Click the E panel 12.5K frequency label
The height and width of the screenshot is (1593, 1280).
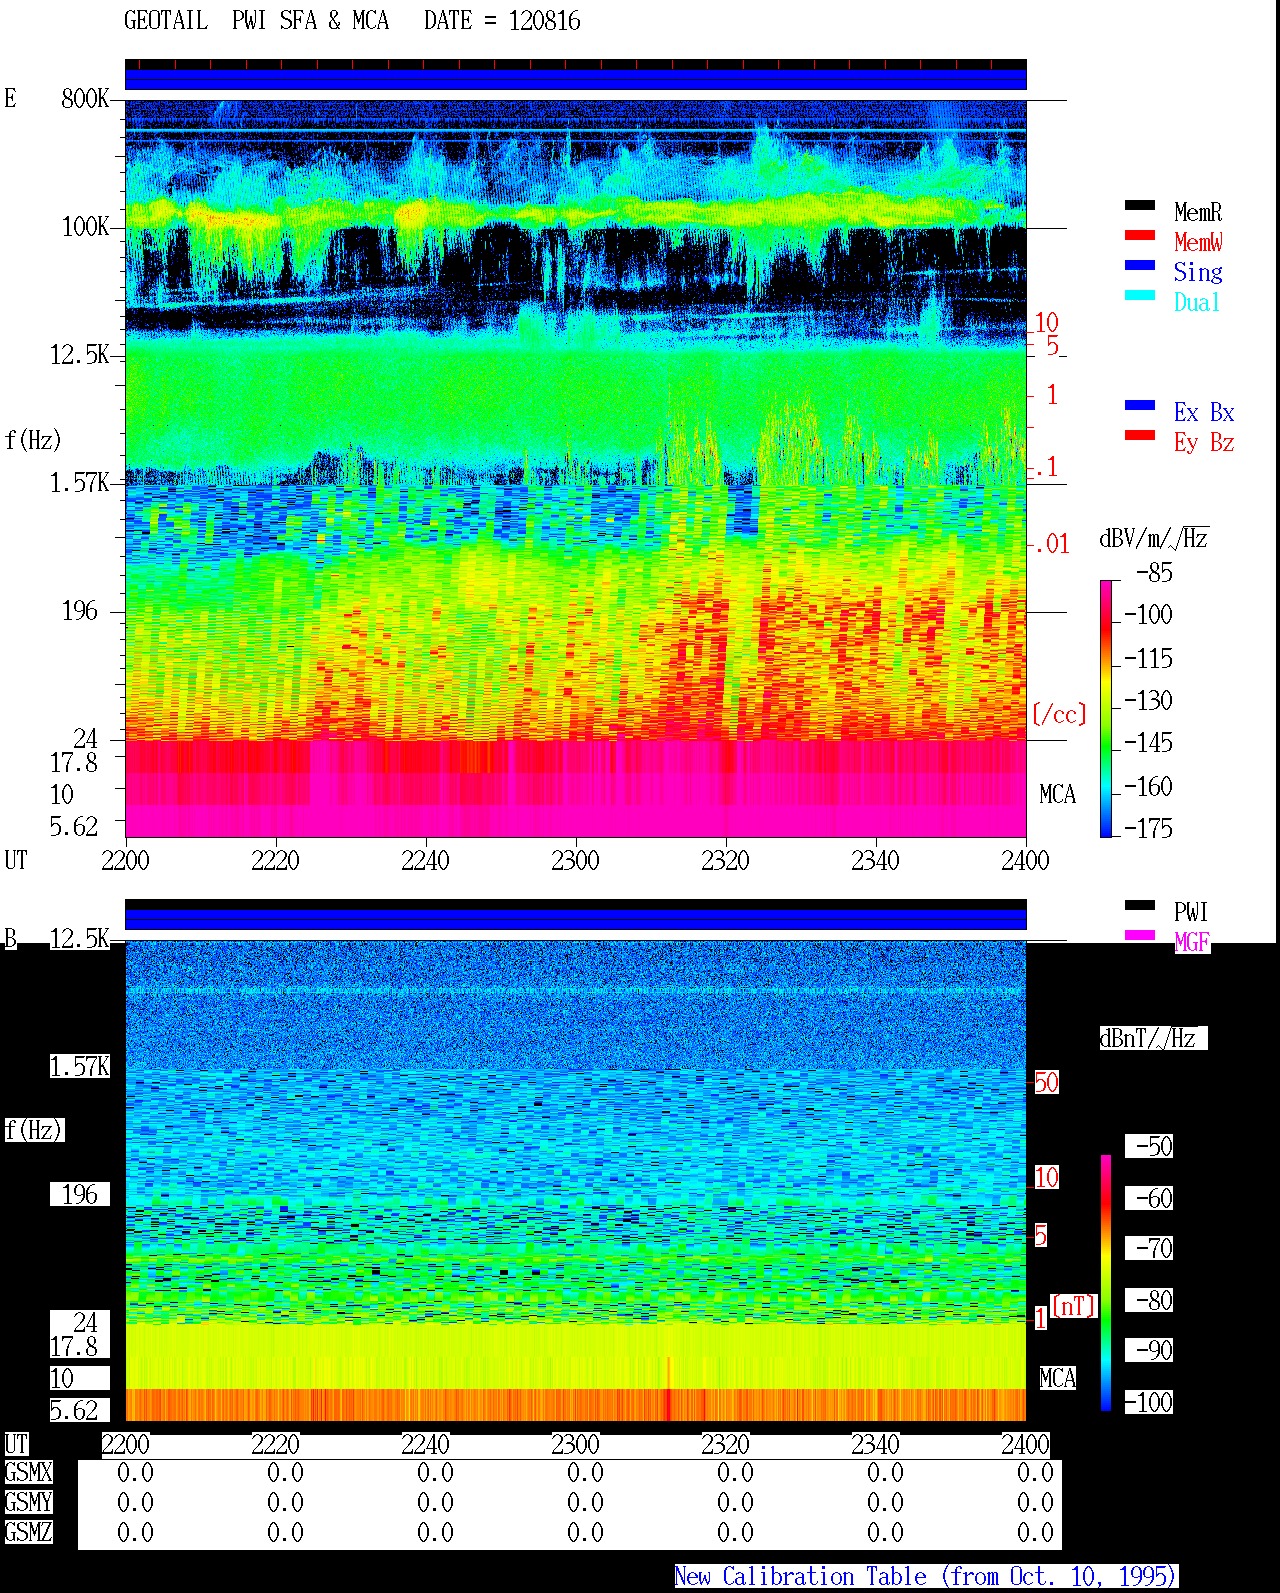click(x=80, y=354)
